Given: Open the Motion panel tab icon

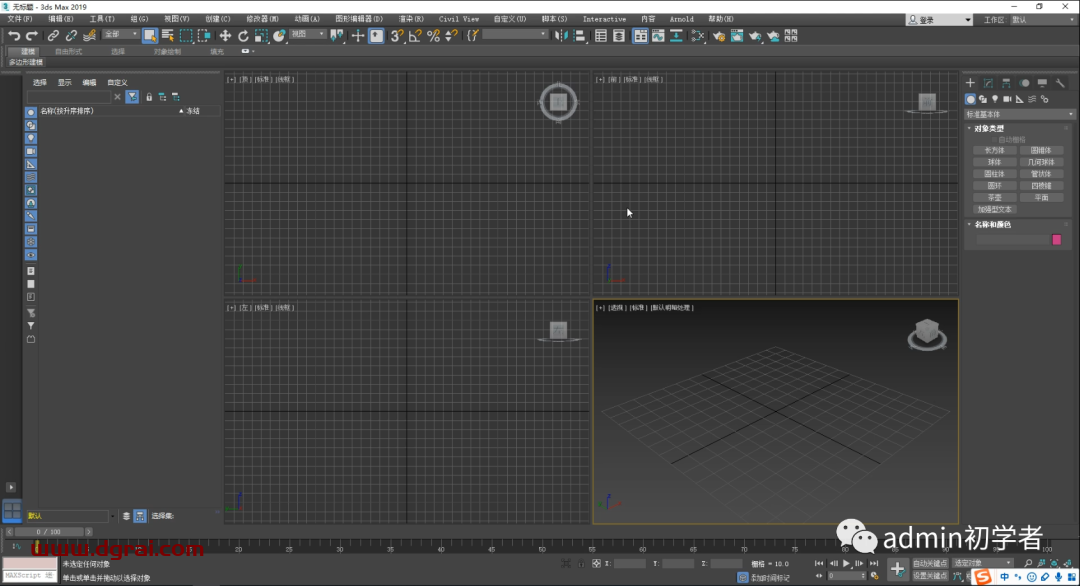Looking at the screenshot, I should 1024,83.
